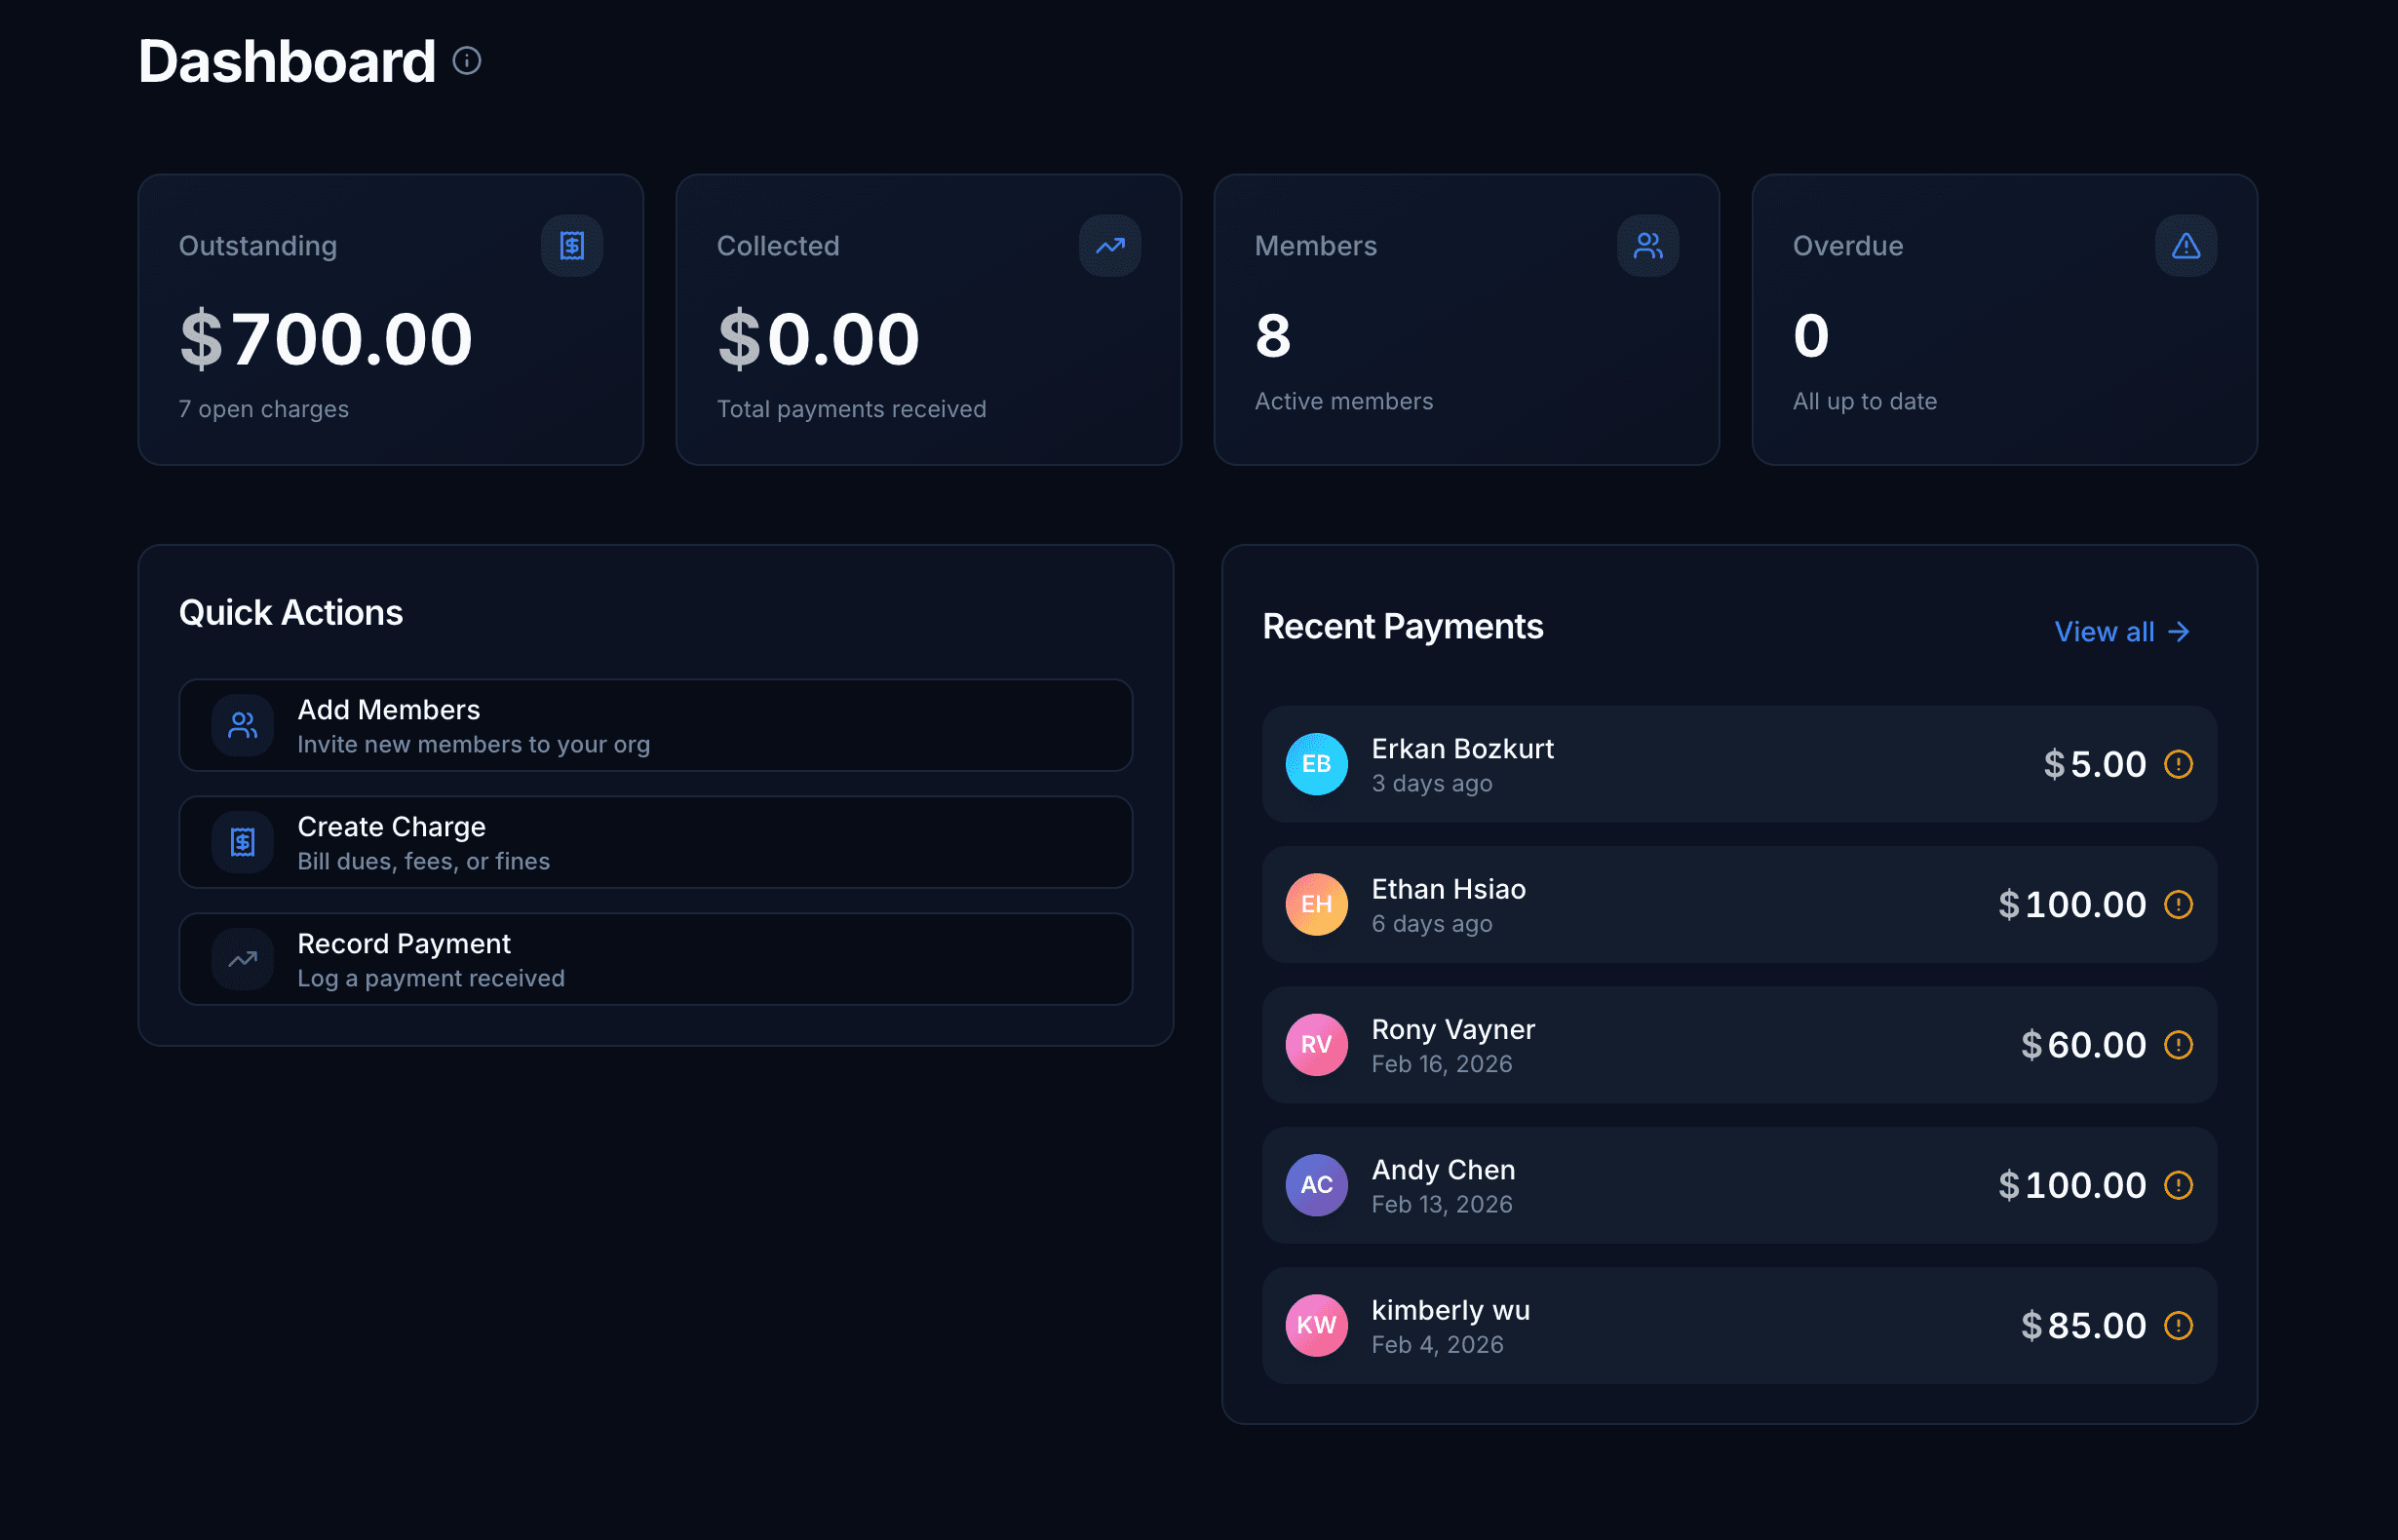
Task: Click the trending chart icon on the Collected card
Action: [x=1110, y=245]
